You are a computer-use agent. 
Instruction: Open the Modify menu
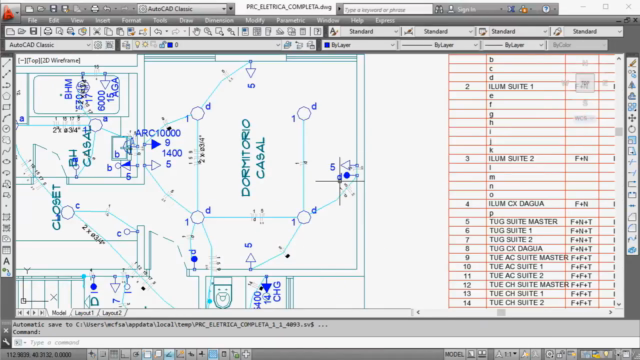click(x=255, y=20)
